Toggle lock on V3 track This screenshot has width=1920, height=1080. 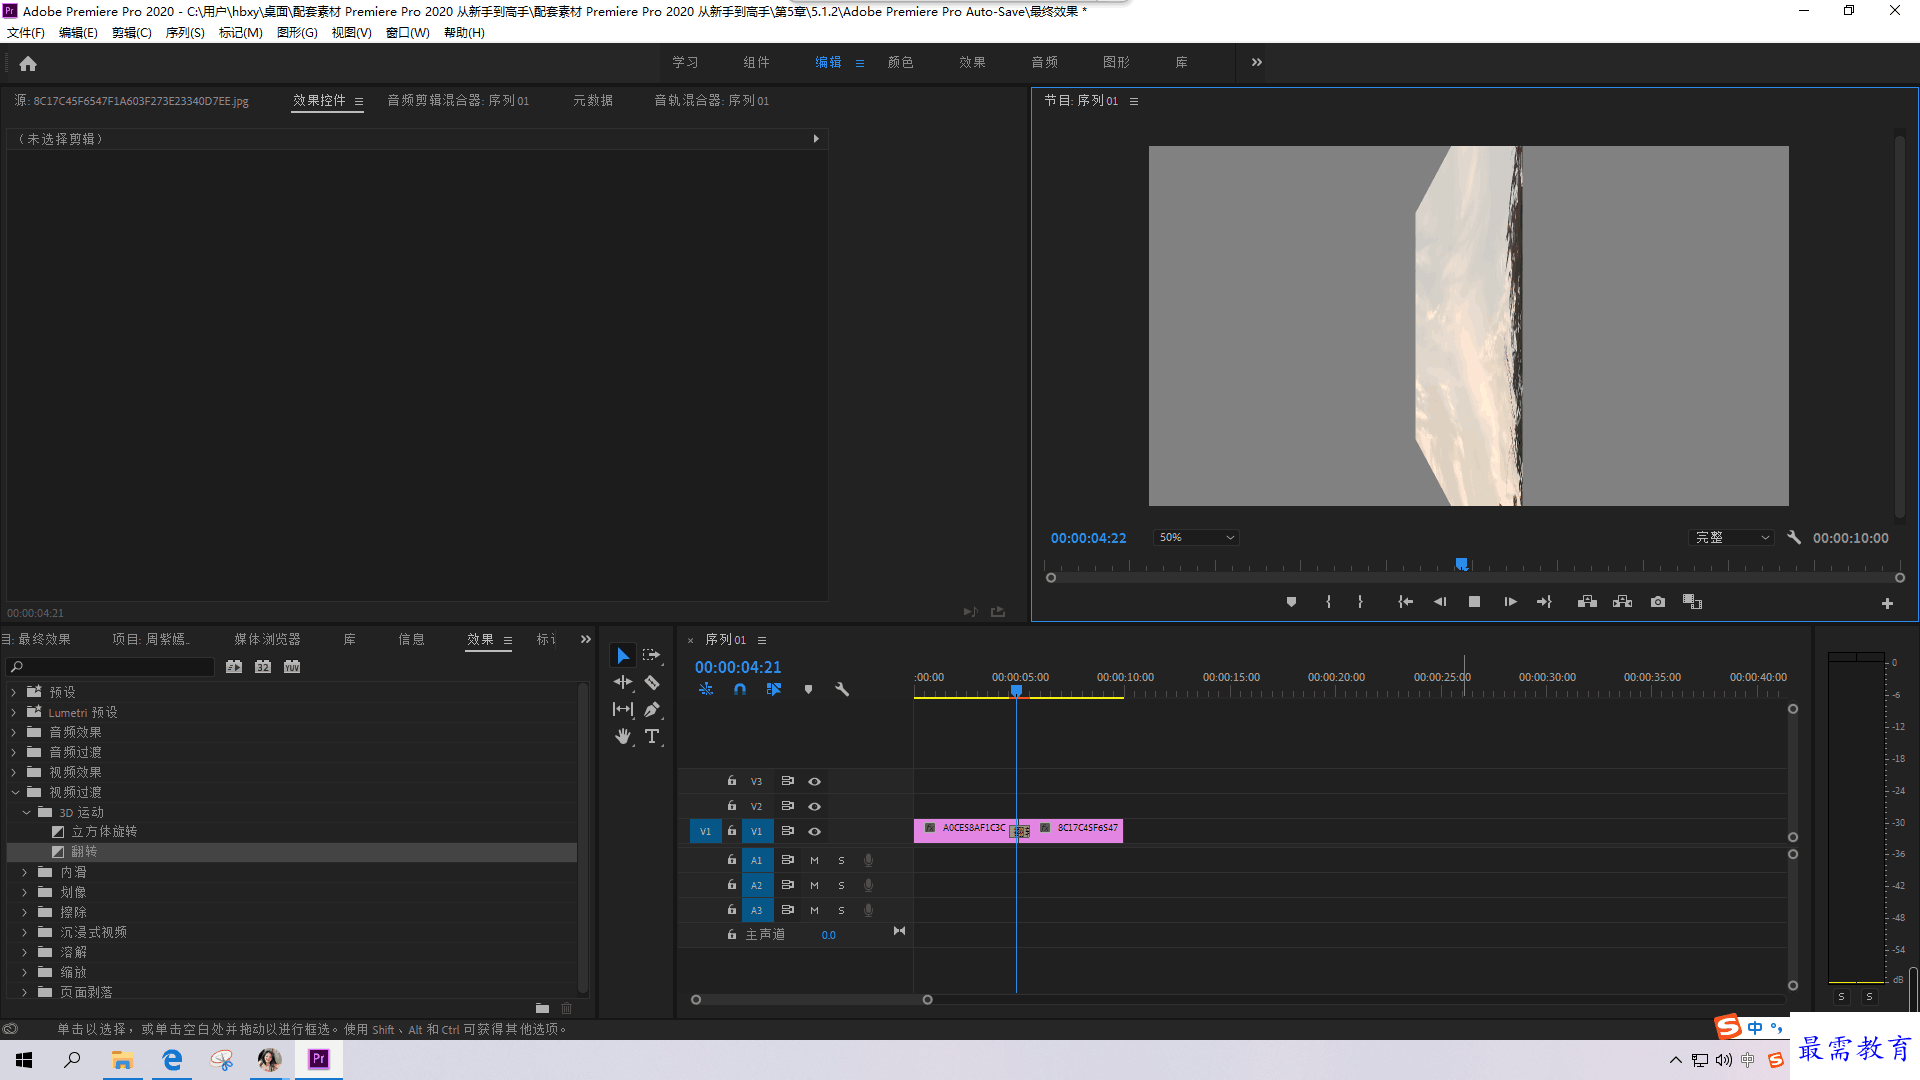coord(732,781)
